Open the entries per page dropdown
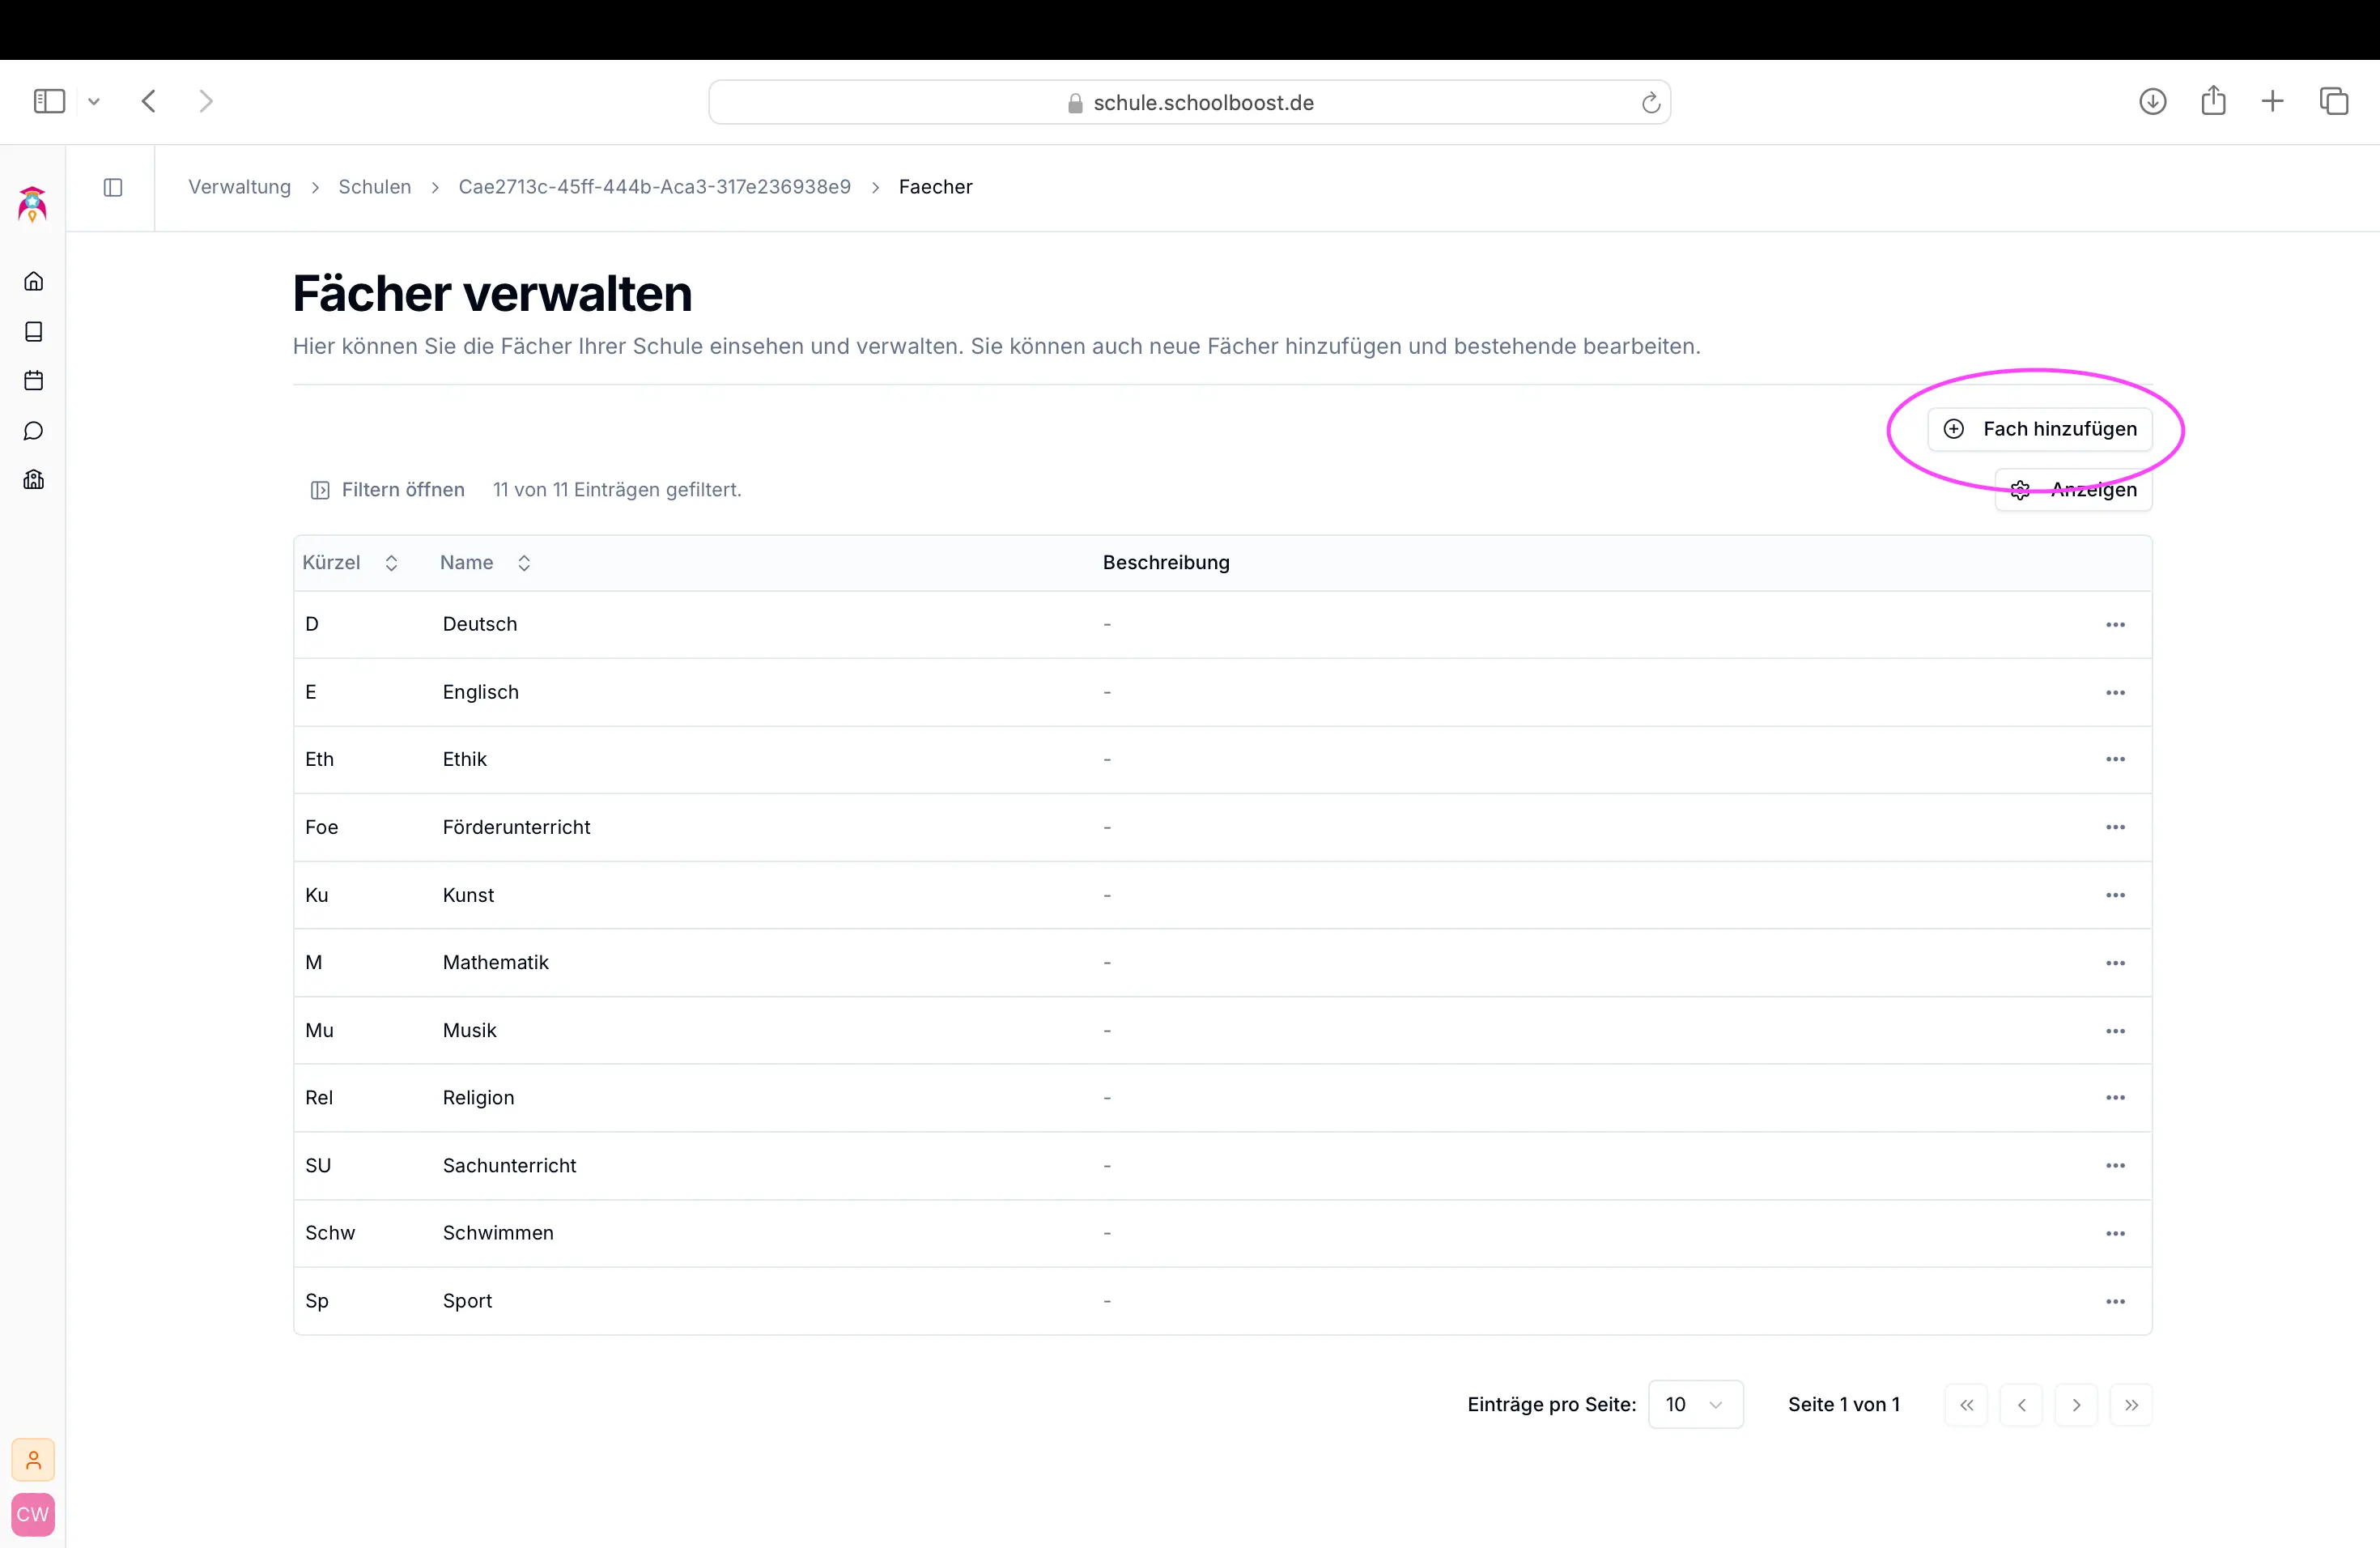This screenshot has width=2380, height=1548. (x=1695, y=1404)
